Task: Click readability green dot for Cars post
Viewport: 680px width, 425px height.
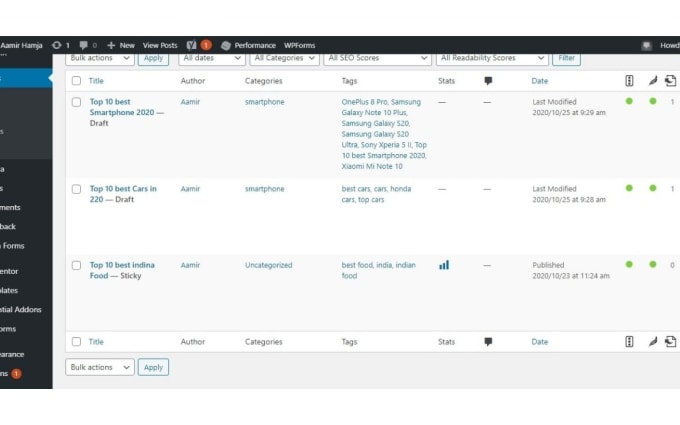Action: pyautogui.click(x=653, y=188)
